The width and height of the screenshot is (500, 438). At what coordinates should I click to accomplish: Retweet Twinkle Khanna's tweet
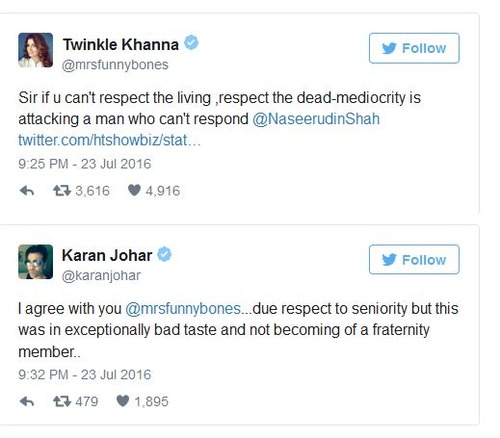[62, 191]
